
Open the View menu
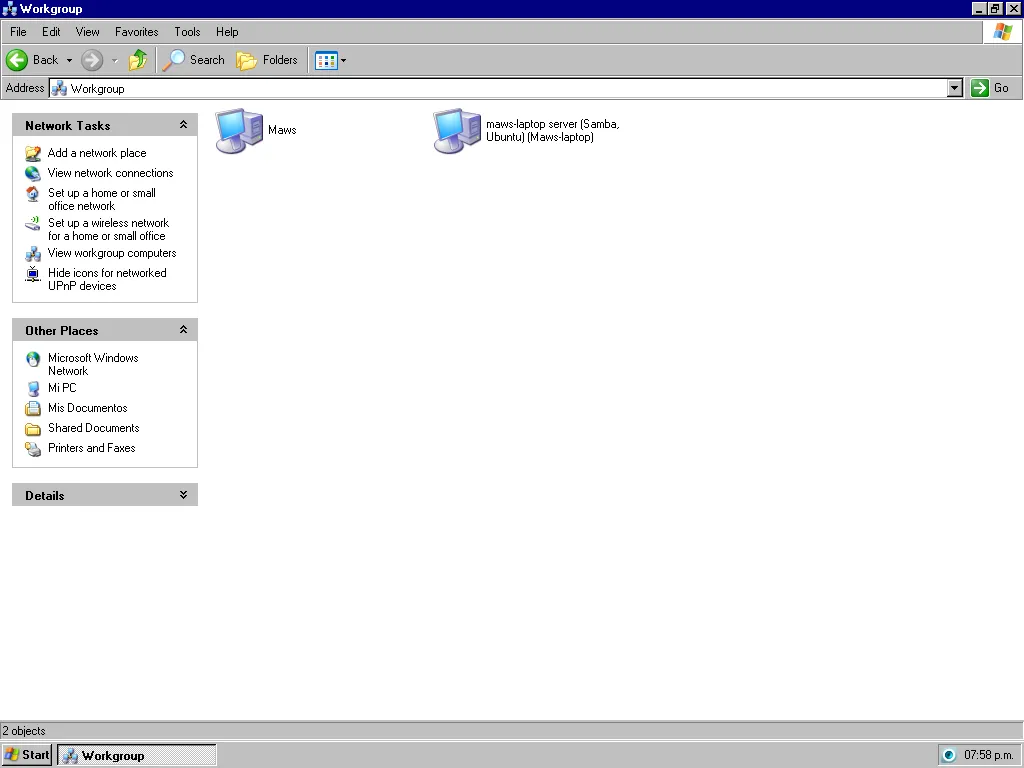tap(88, 32)
